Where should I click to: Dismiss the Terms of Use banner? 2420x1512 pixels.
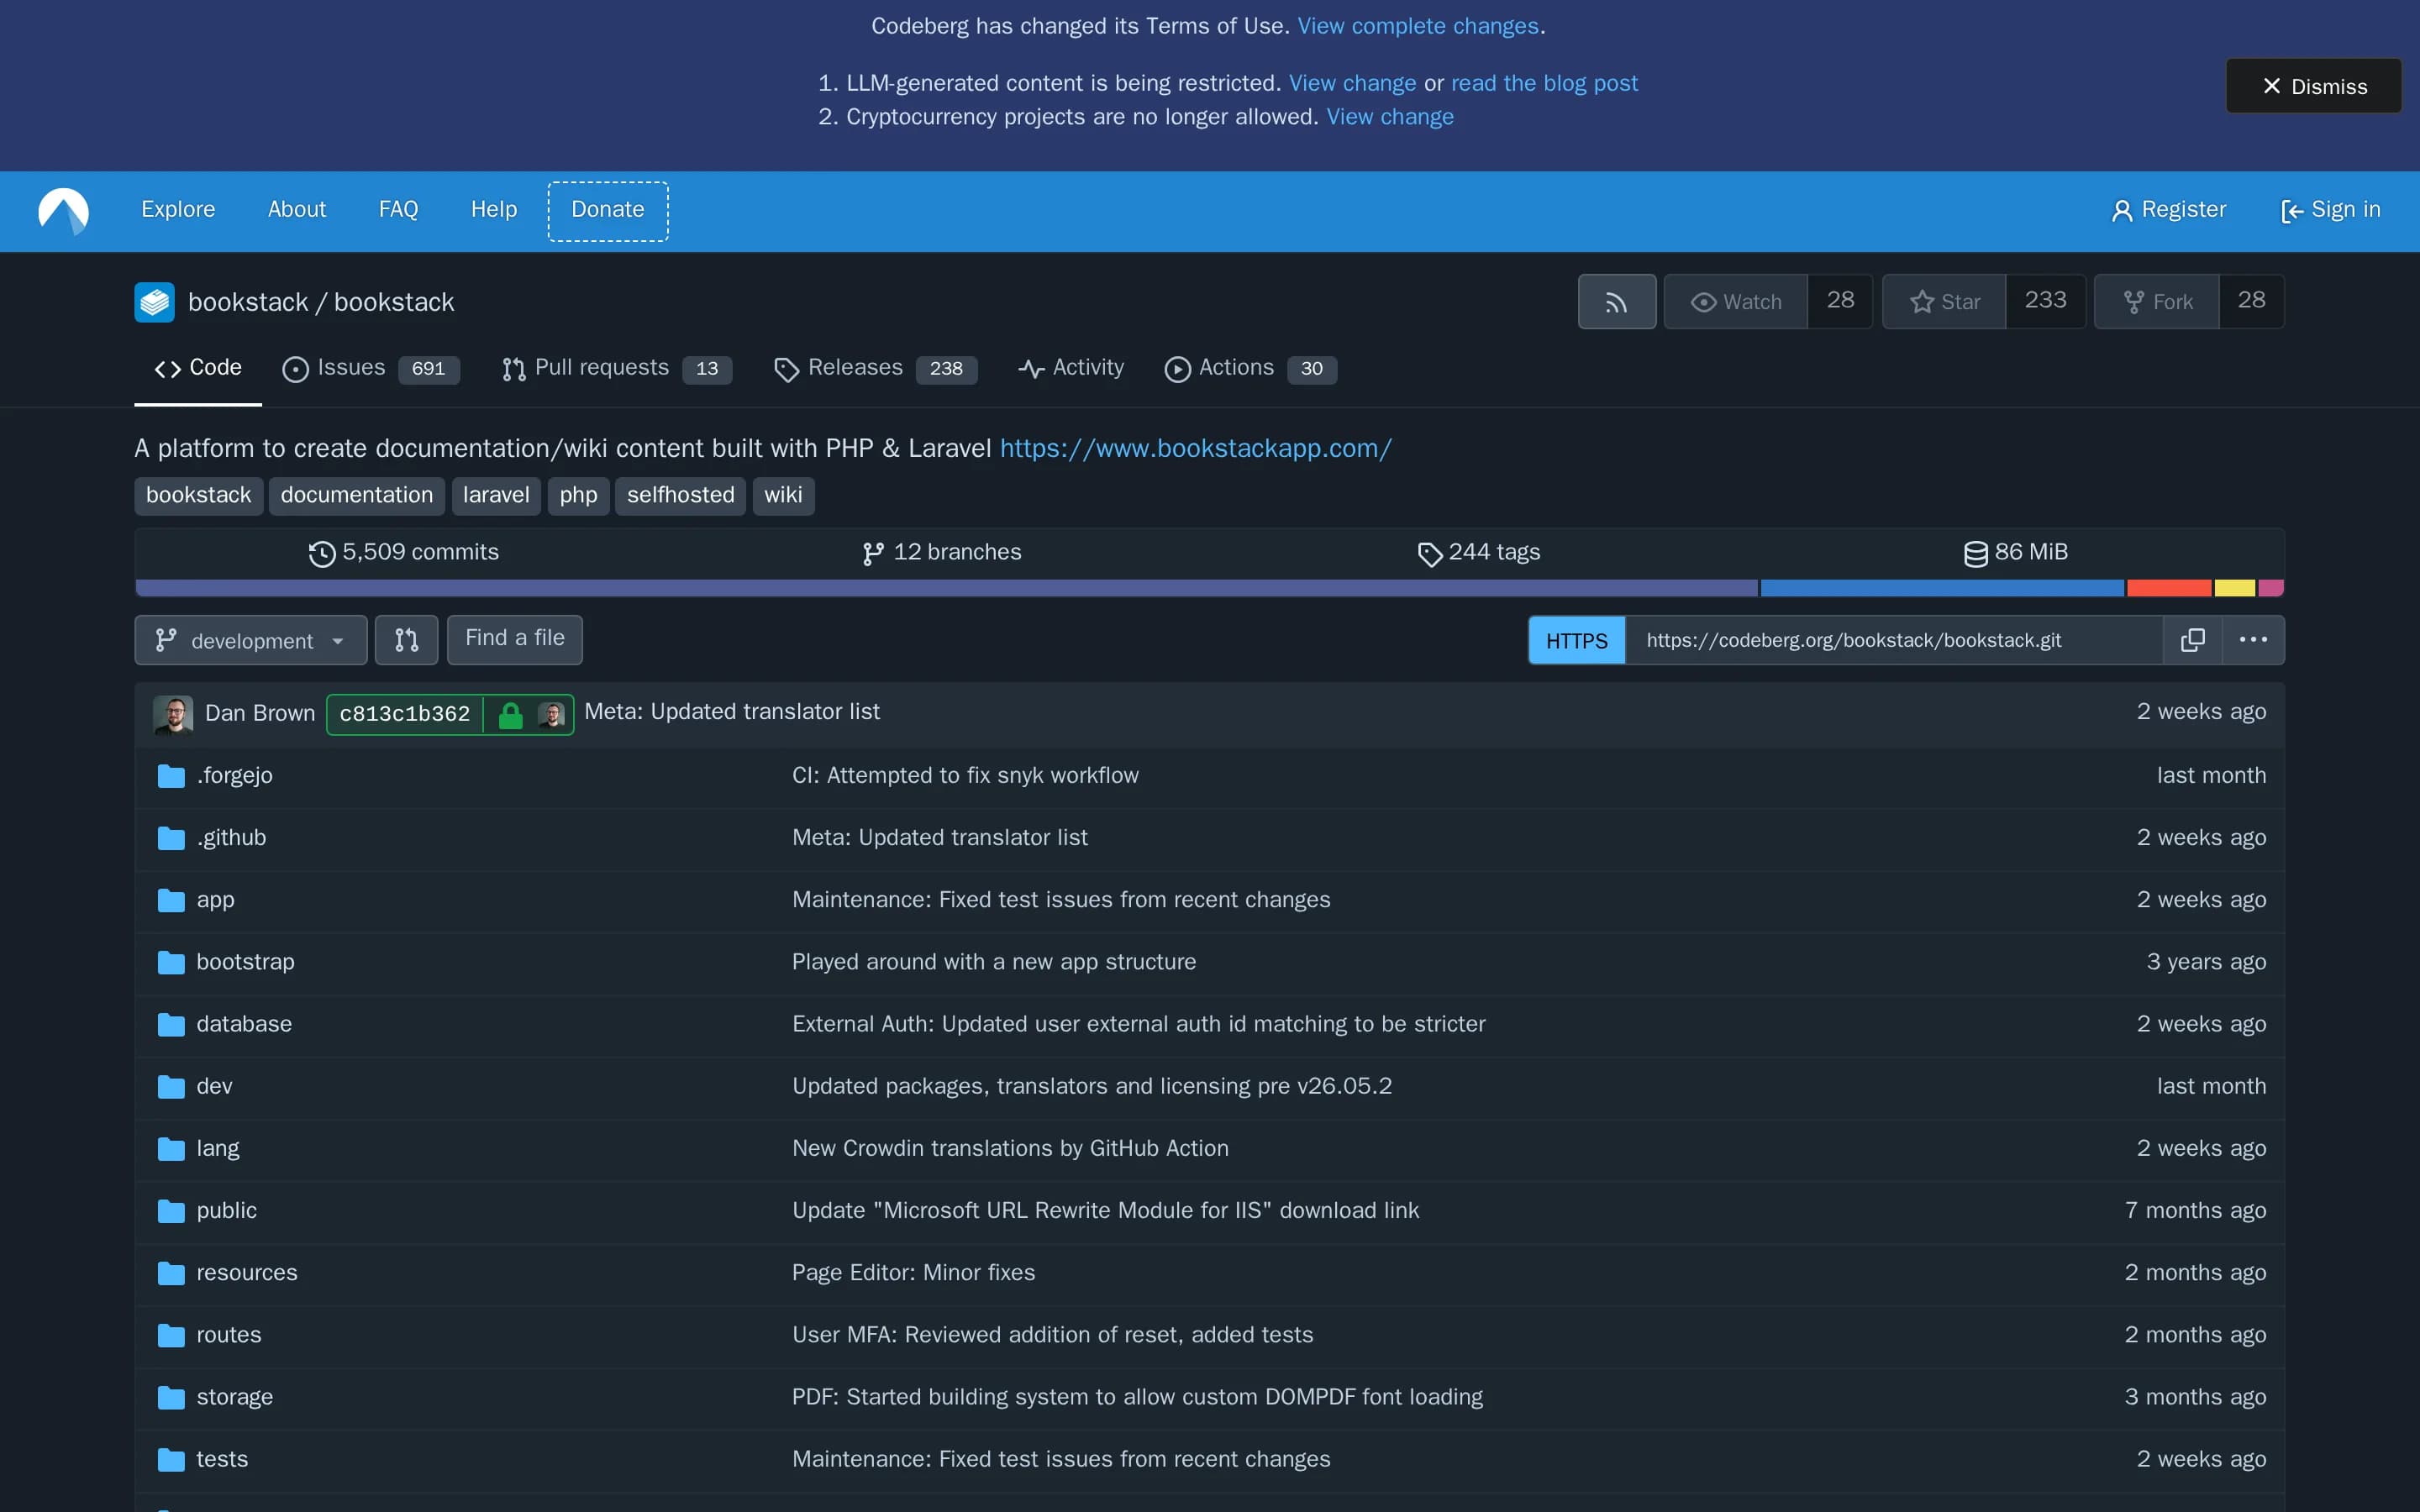[x=2313, y=86]
